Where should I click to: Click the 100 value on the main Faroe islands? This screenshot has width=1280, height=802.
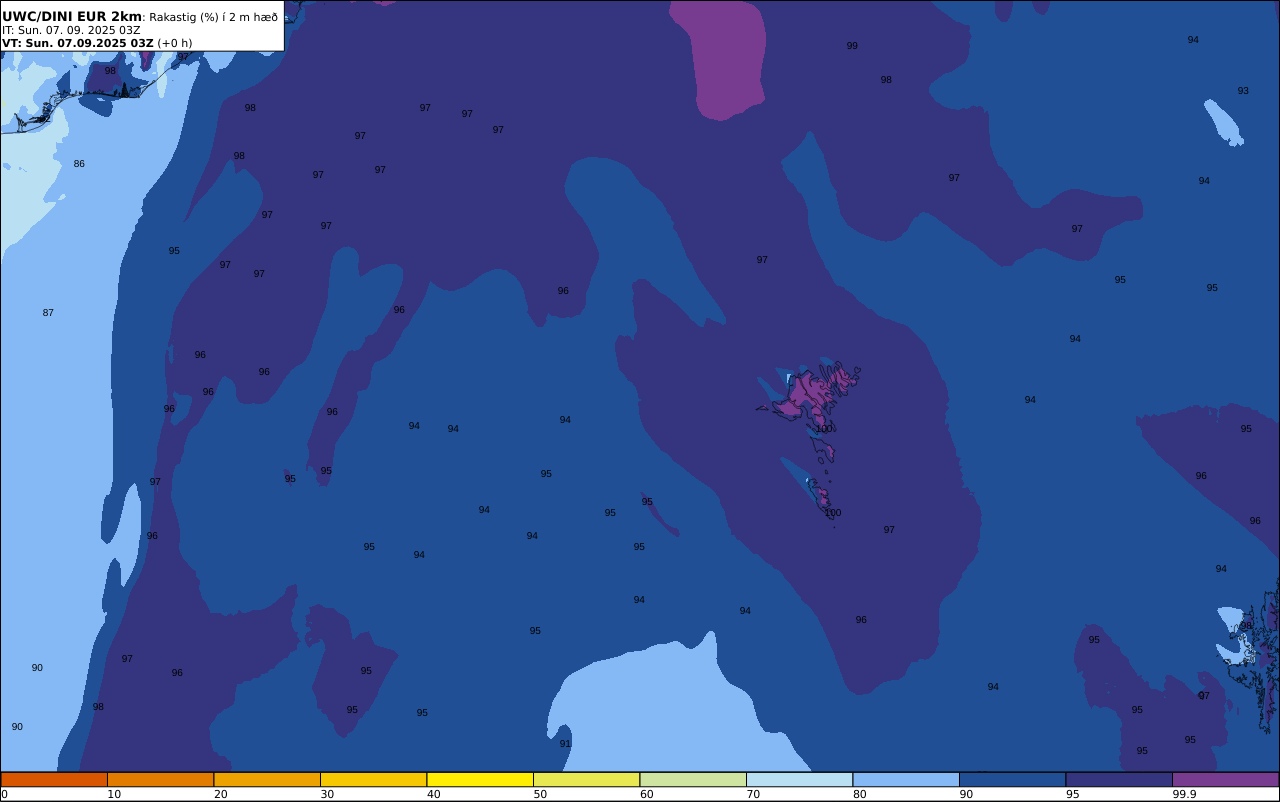(823, 429)
